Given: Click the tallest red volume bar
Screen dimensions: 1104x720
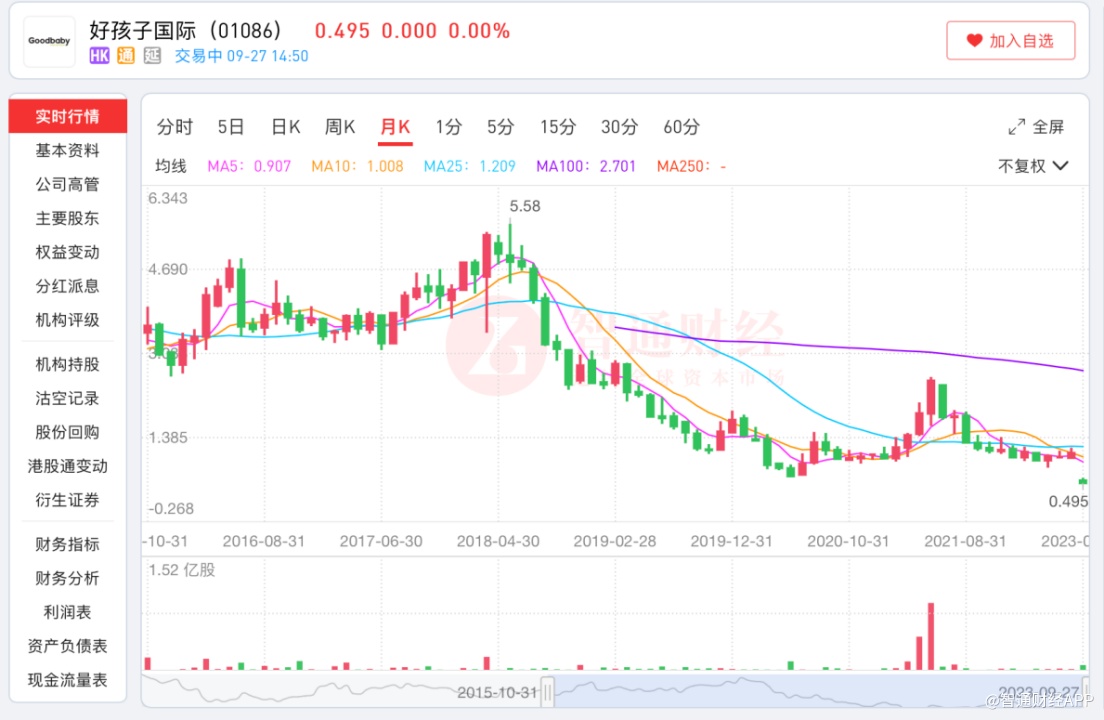Looking at the screenshot, I should (x=931, y=636).
